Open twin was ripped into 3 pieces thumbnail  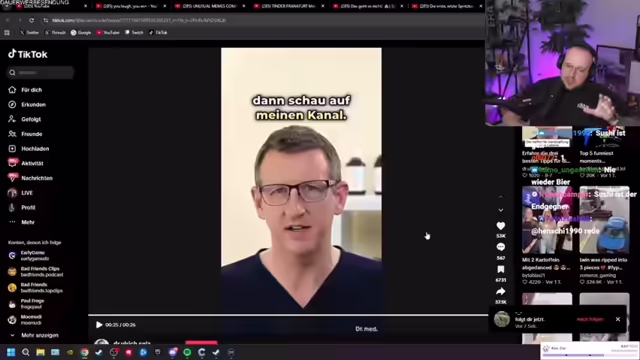[604, 220]
